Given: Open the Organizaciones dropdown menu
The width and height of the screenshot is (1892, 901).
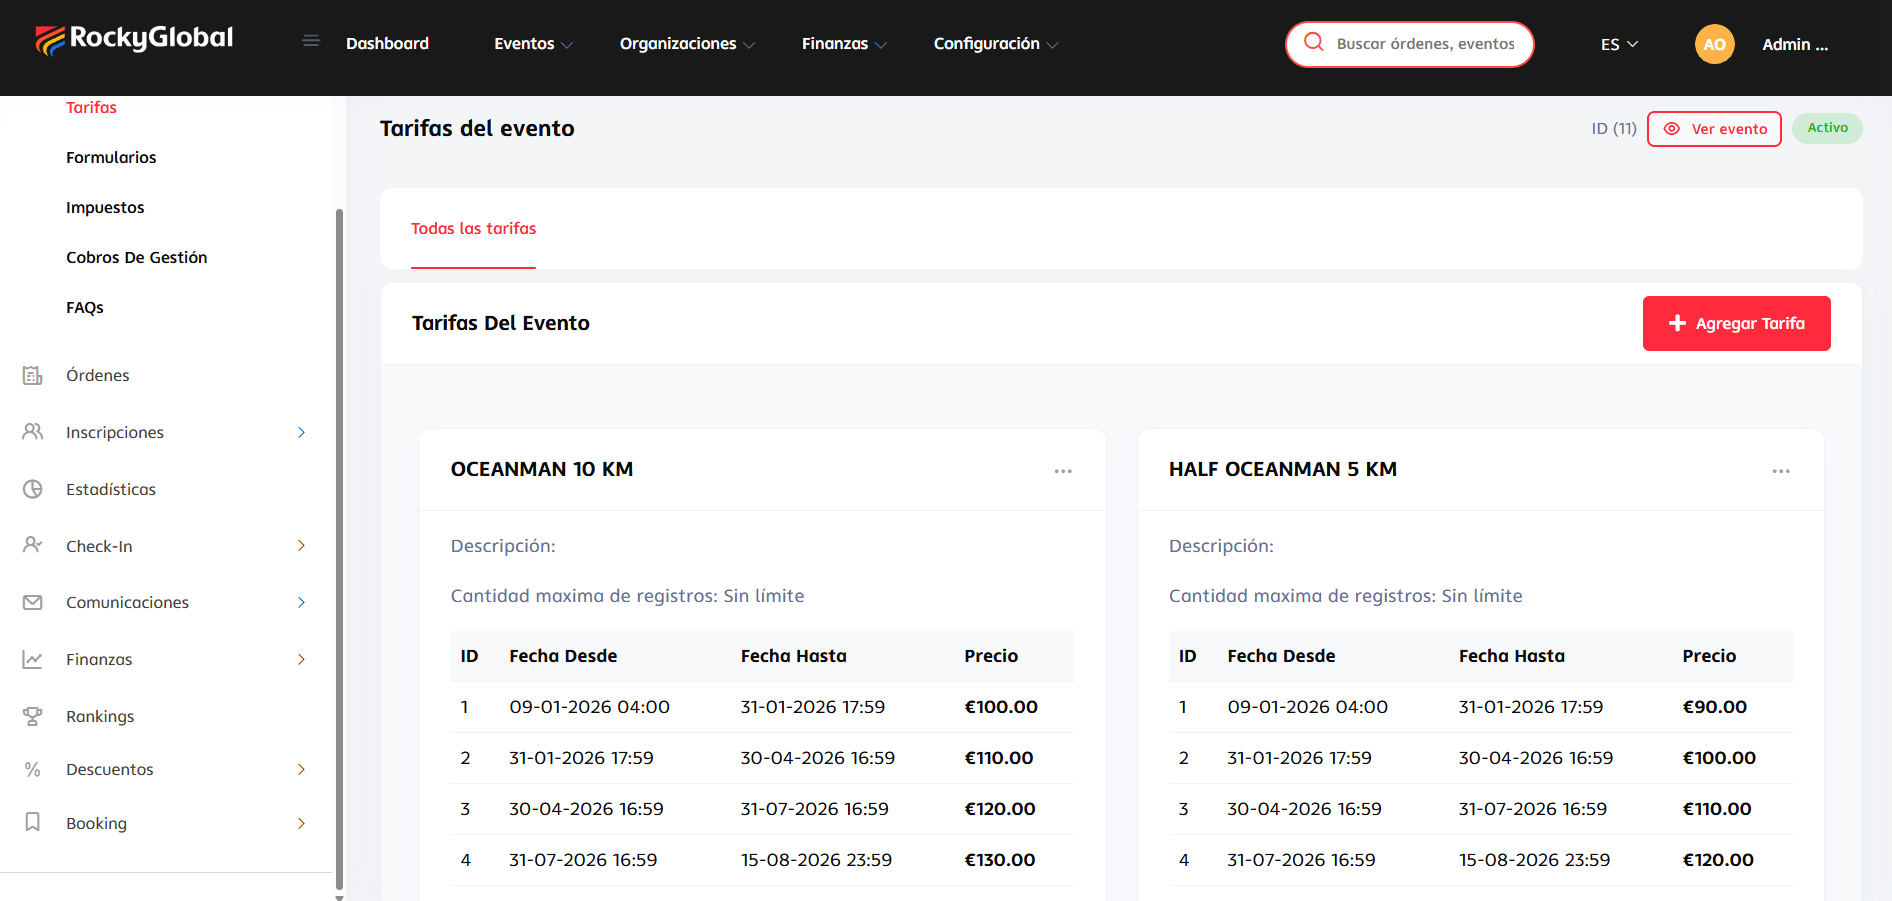Looking at the screenshot, I should 687,44.
